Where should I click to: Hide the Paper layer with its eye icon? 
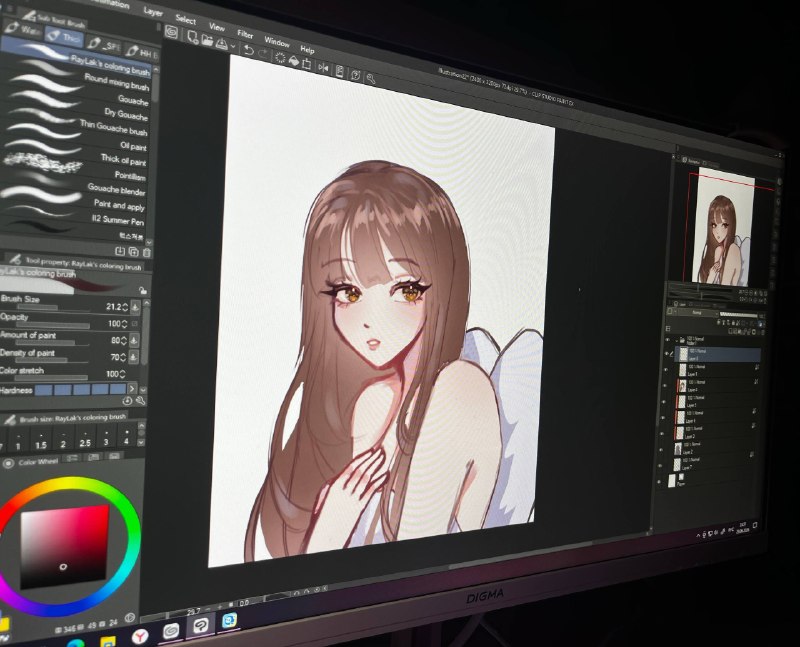(x=658, y=482)
